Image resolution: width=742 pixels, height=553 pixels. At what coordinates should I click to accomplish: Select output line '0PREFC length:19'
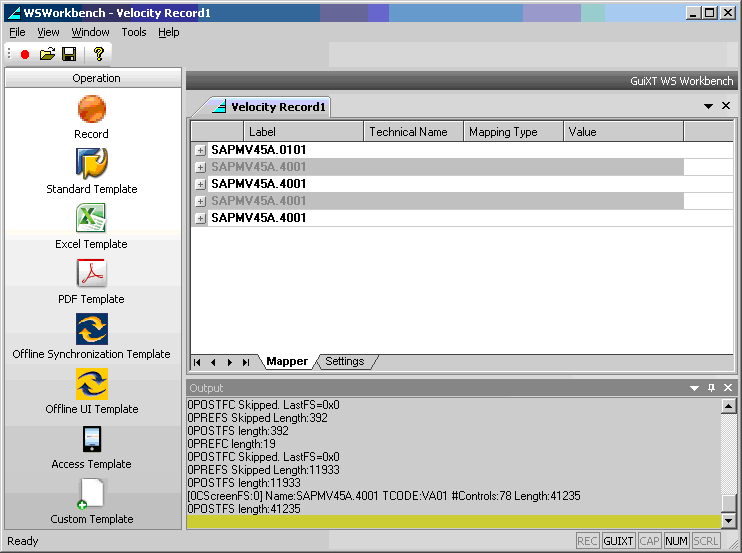pyautogui.click(x=231, y=444)
